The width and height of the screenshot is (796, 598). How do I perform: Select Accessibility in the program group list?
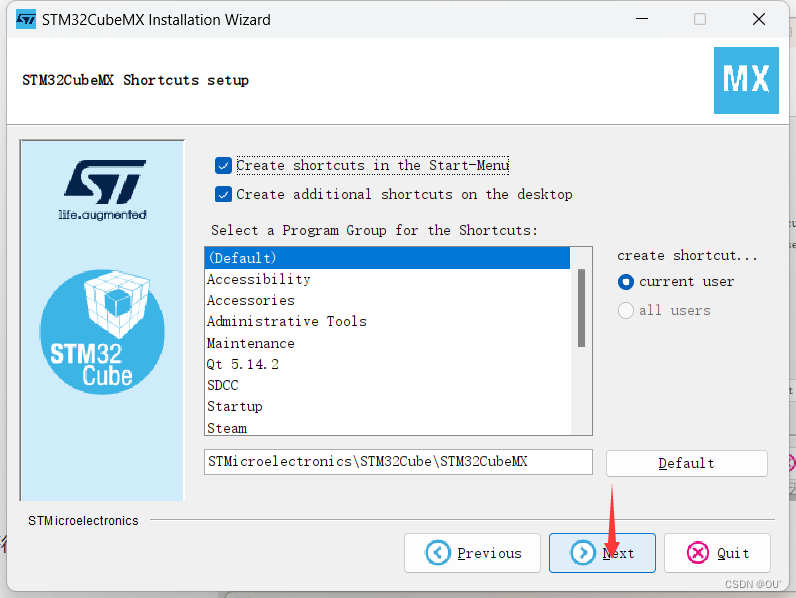[x=387, y=279]
